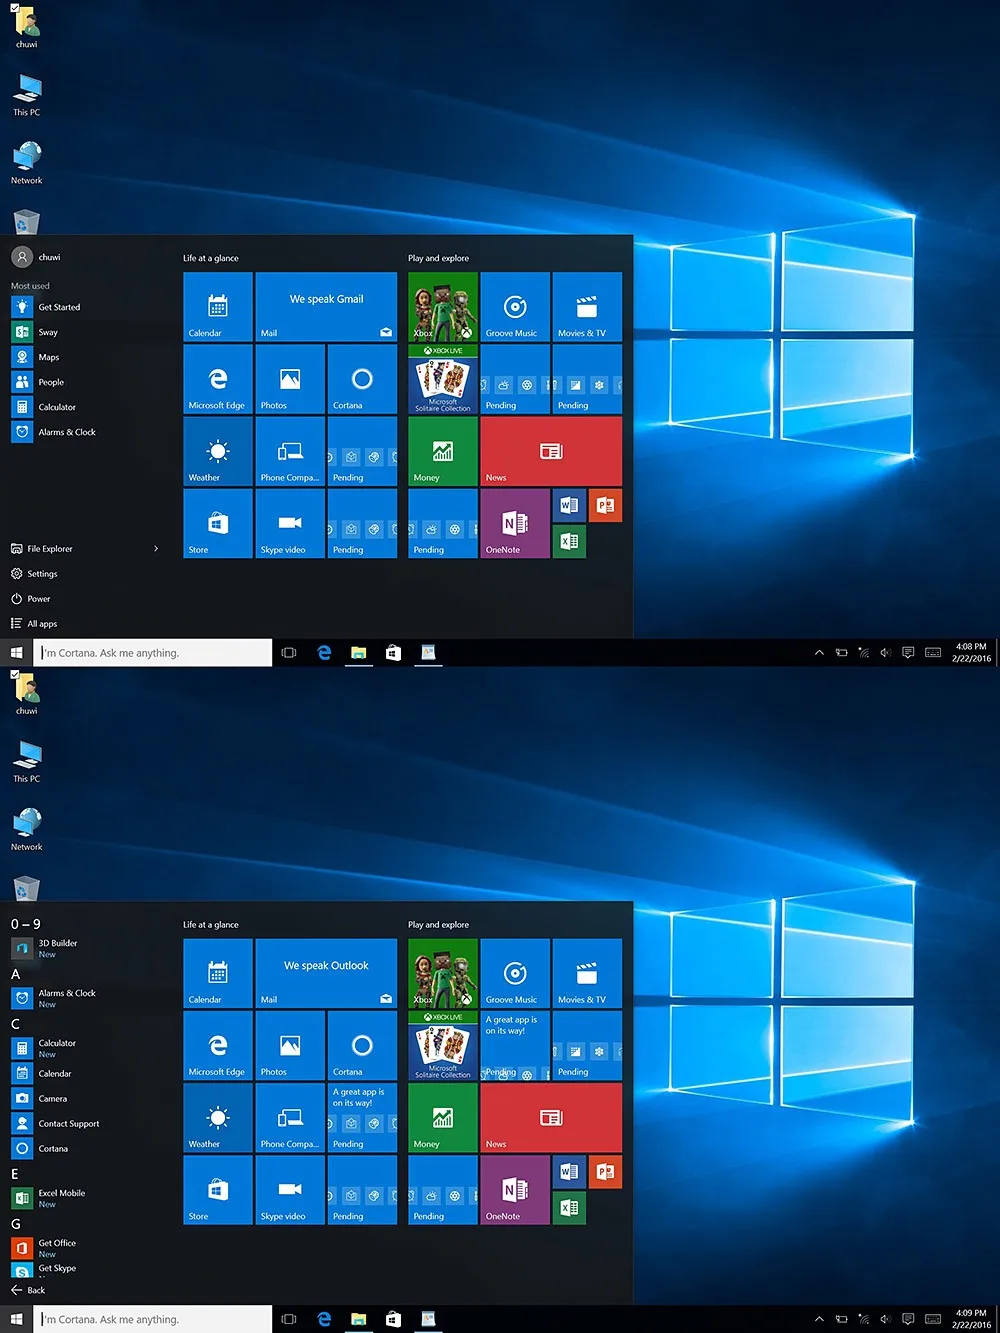Open the chuwi user account menu
Screen dimensions: 1000x1333
(37, 257)
